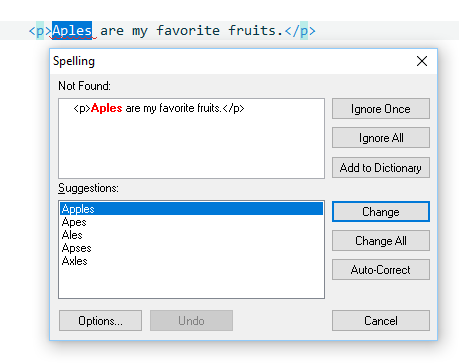The width and height of the screenshot is (459, 363).
Task: Click the Ignore Once button
Action: pos(381,109)
